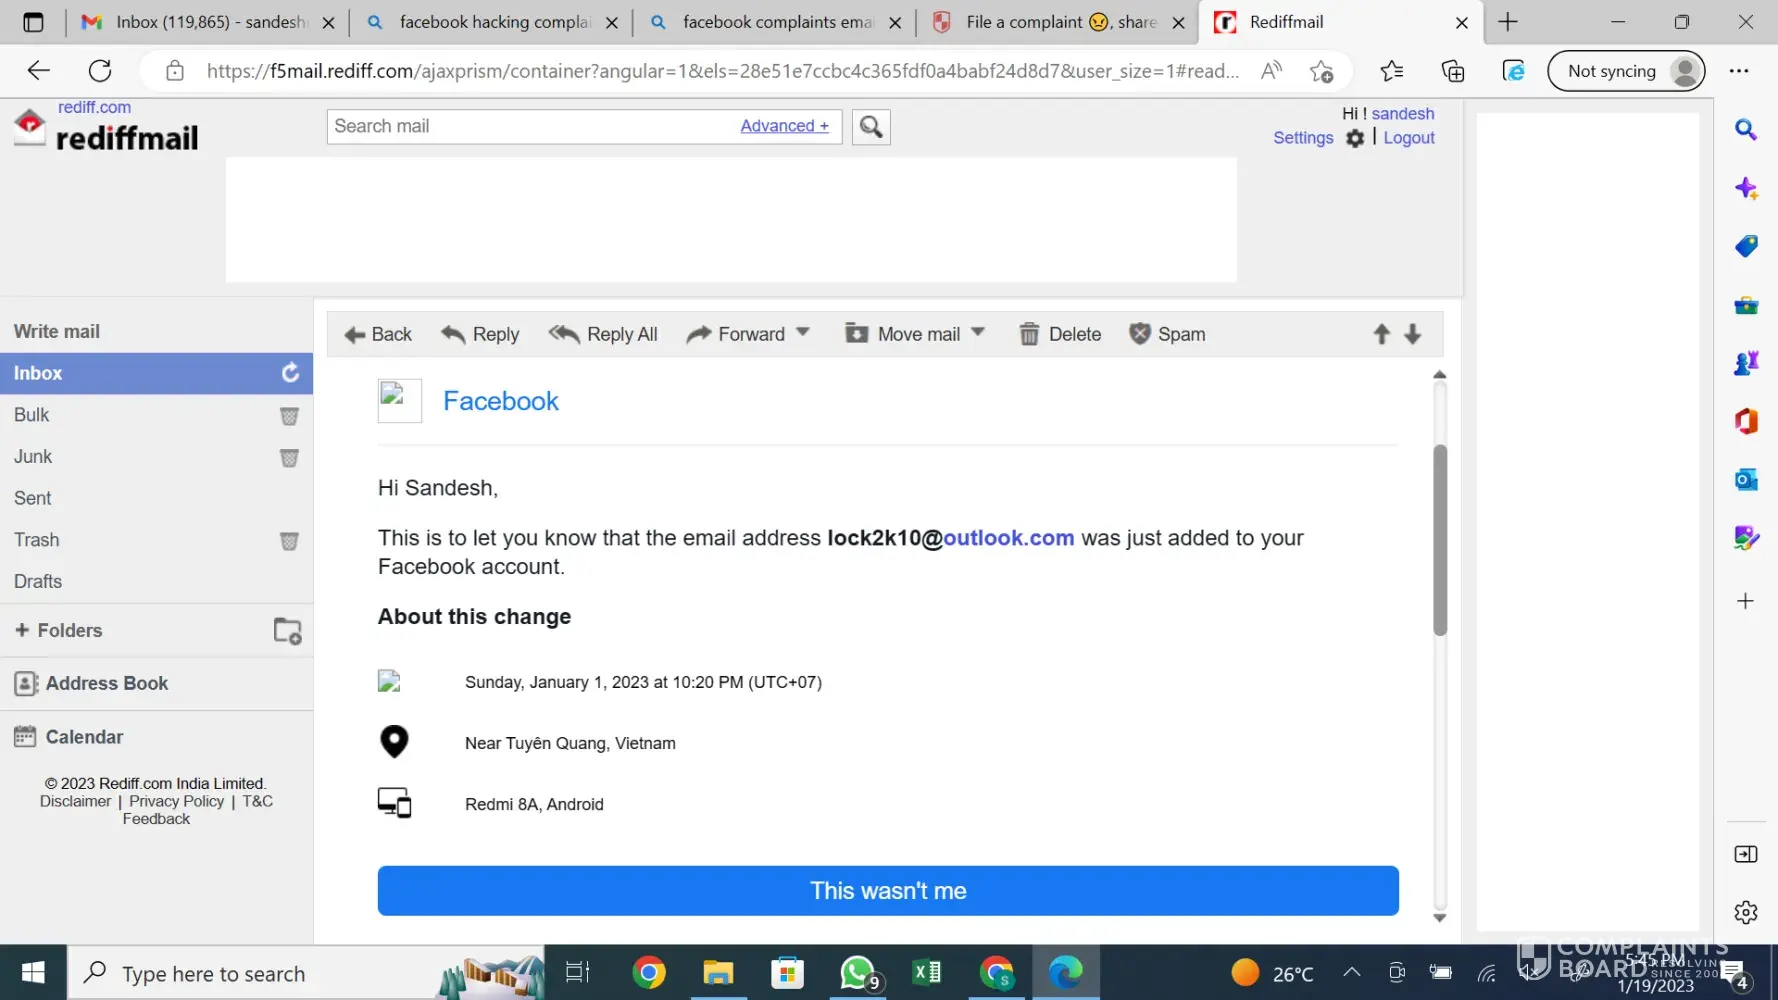
Task: Click the Logout link
Action: [1409, 138]
